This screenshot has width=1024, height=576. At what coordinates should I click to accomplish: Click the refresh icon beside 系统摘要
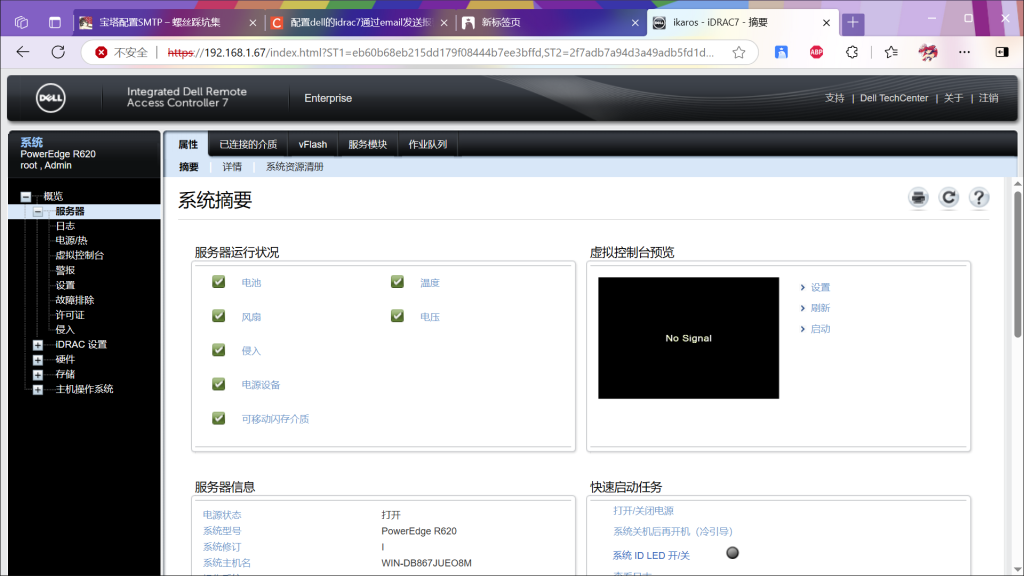(949, 197)
